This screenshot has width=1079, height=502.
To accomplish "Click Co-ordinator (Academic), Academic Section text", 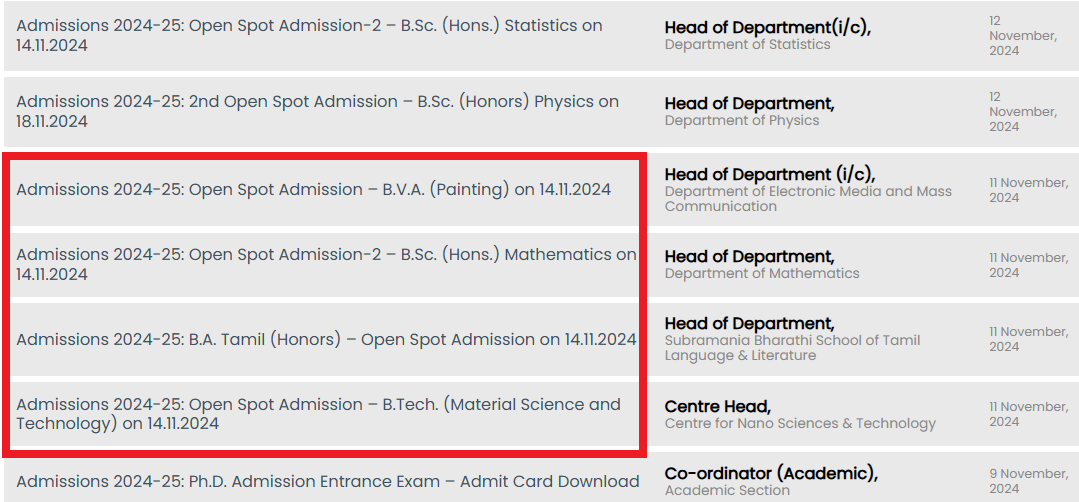I will point(770,481).
